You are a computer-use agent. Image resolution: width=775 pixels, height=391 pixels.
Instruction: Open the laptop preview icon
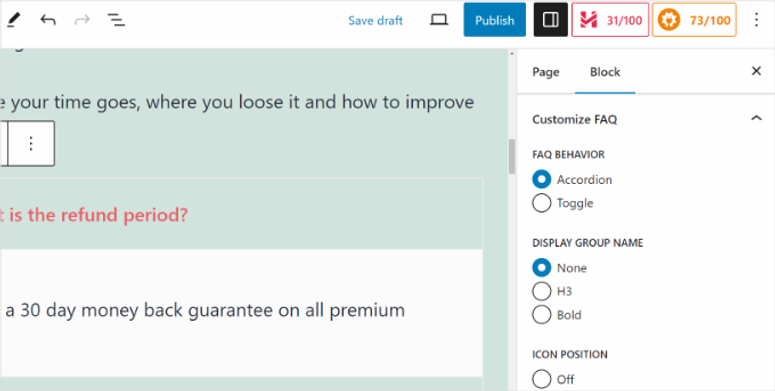click(438, 20)
